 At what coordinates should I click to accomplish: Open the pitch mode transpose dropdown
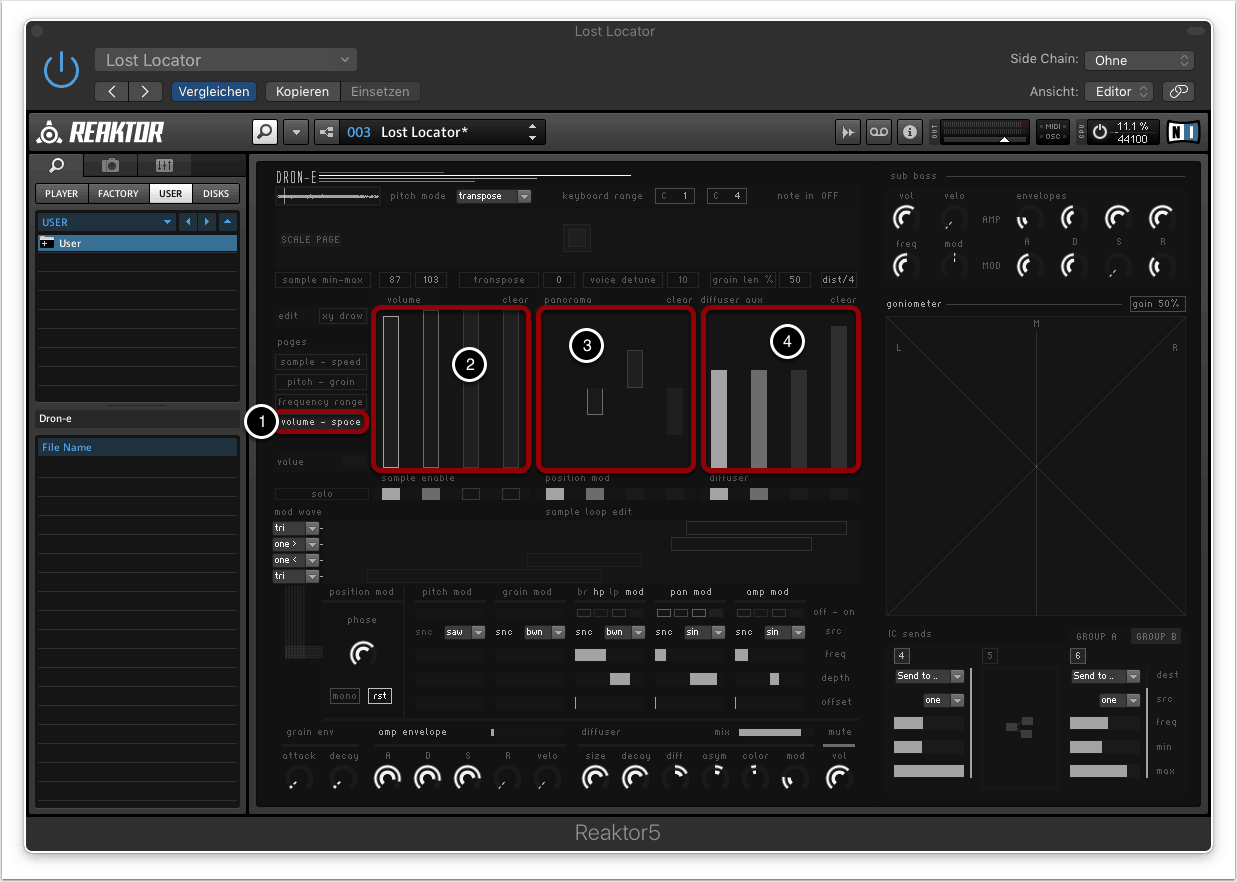pyautogui.click(x=494, y=196)
